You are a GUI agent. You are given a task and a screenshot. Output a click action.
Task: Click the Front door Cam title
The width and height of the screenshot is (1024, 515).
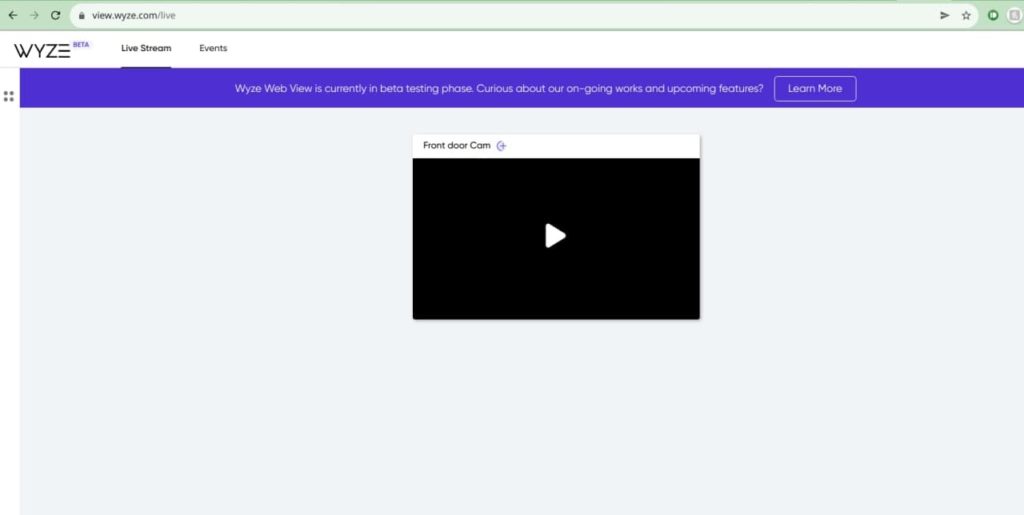click(456, 146)
